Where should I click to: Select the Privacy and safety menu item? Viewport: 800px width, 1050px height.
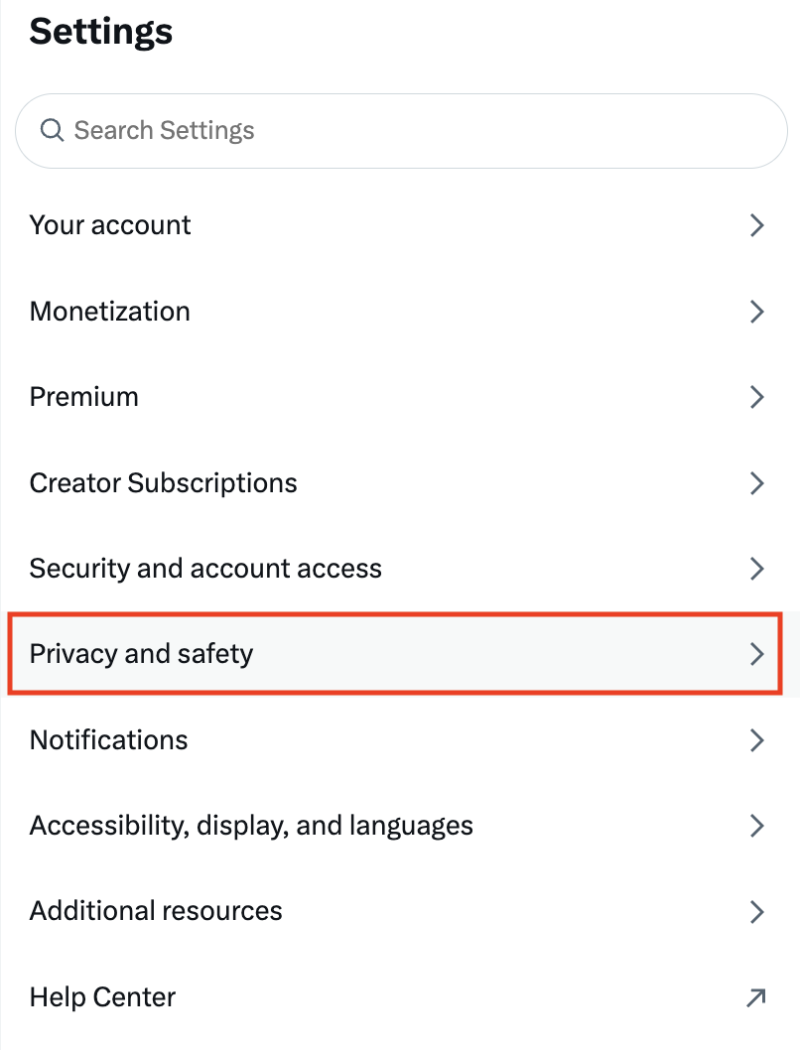tap(395, 654)
